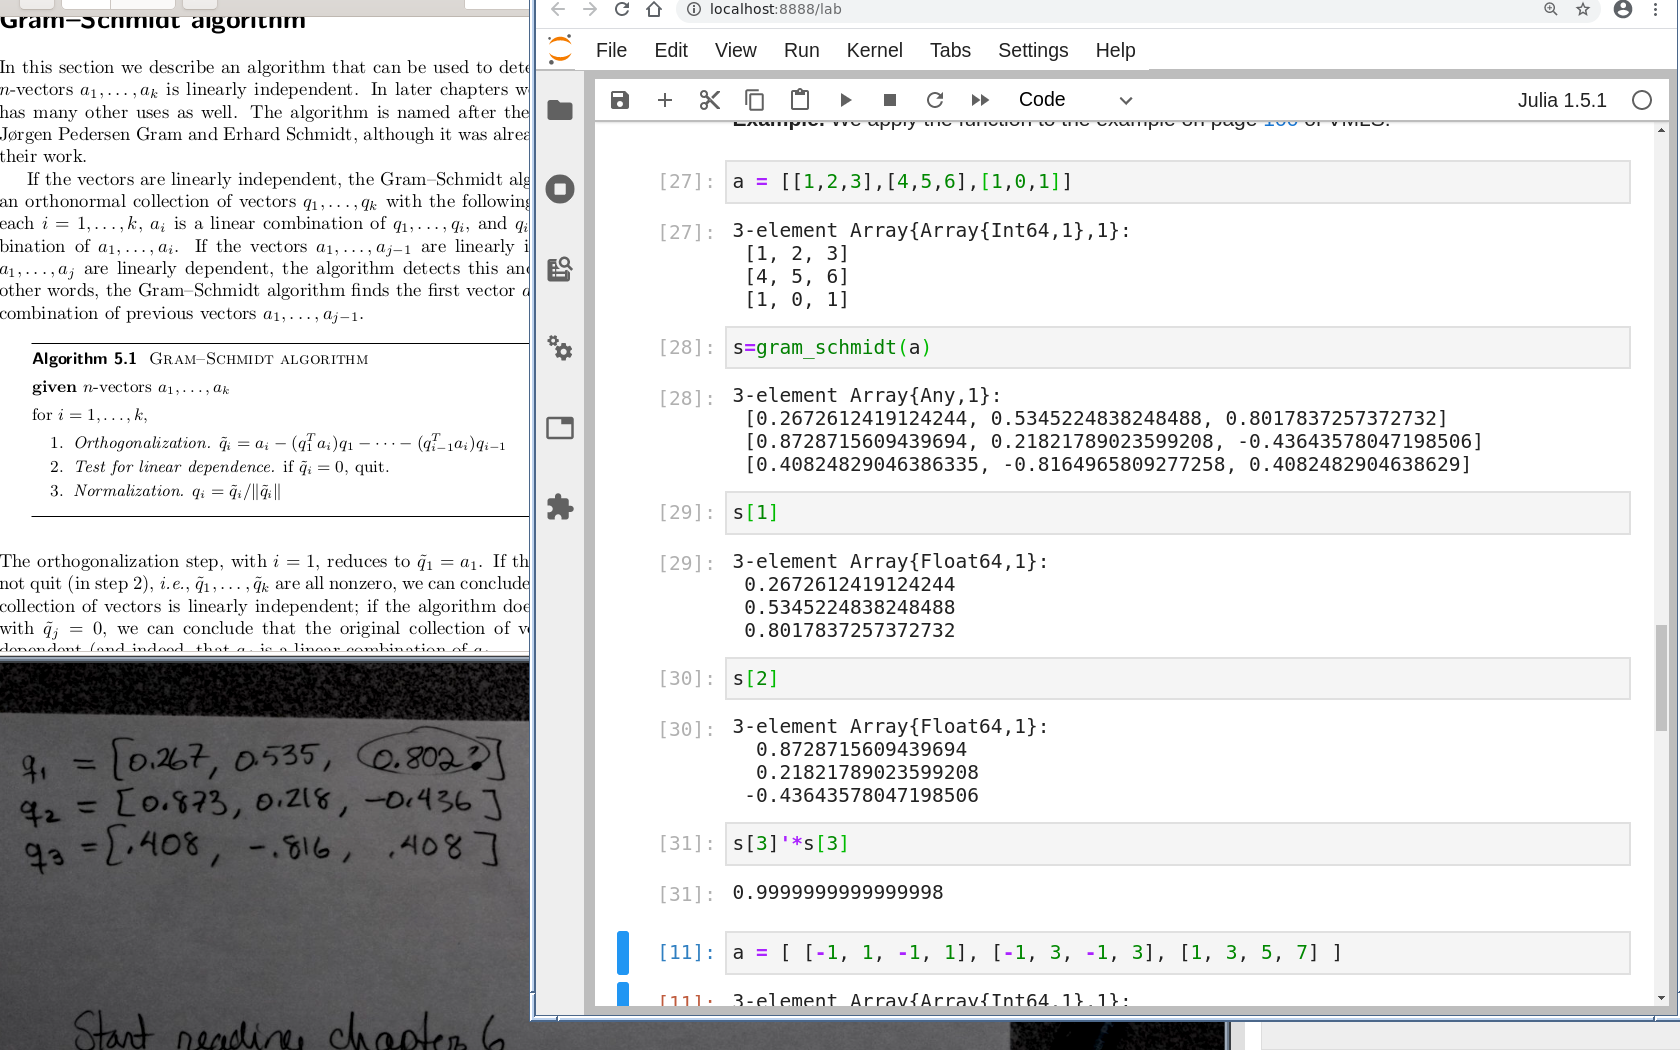Open the file browser folder sidebar icon

coord(560,110)
